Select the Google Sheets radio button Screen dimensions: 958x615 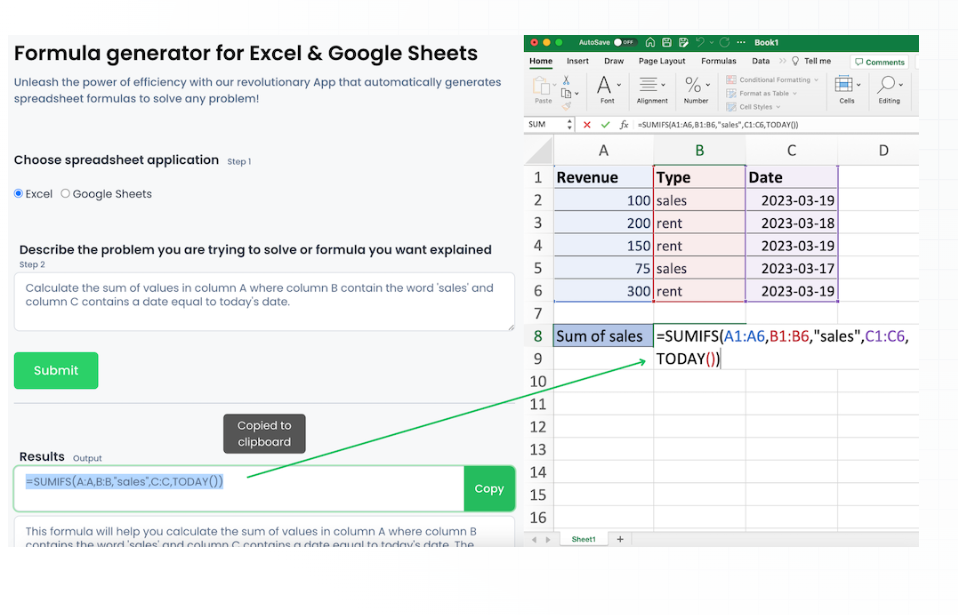tap(66, 194)
